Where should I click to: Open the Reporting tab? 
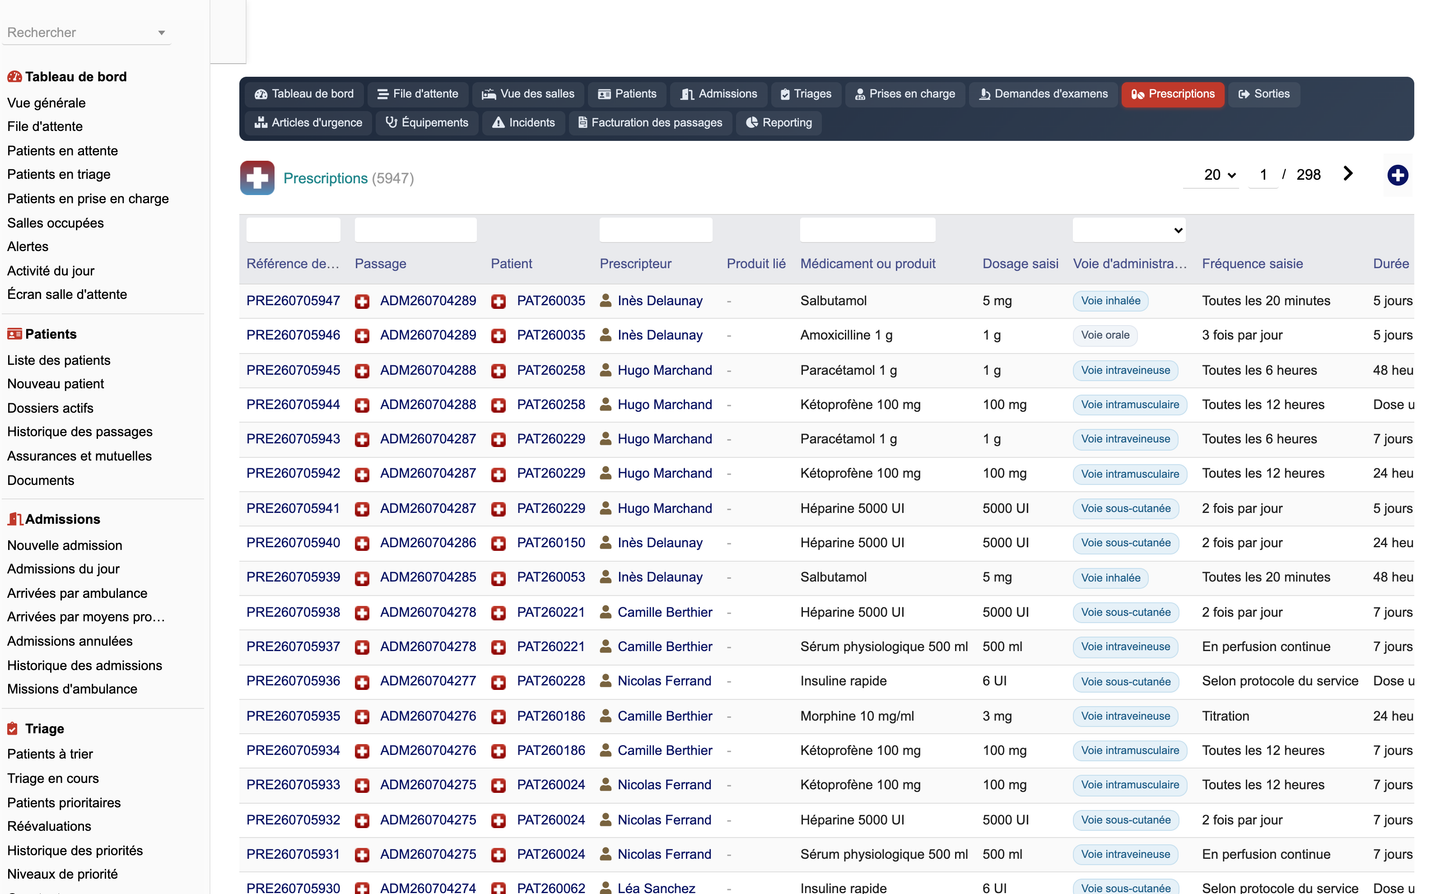[778, 123]
